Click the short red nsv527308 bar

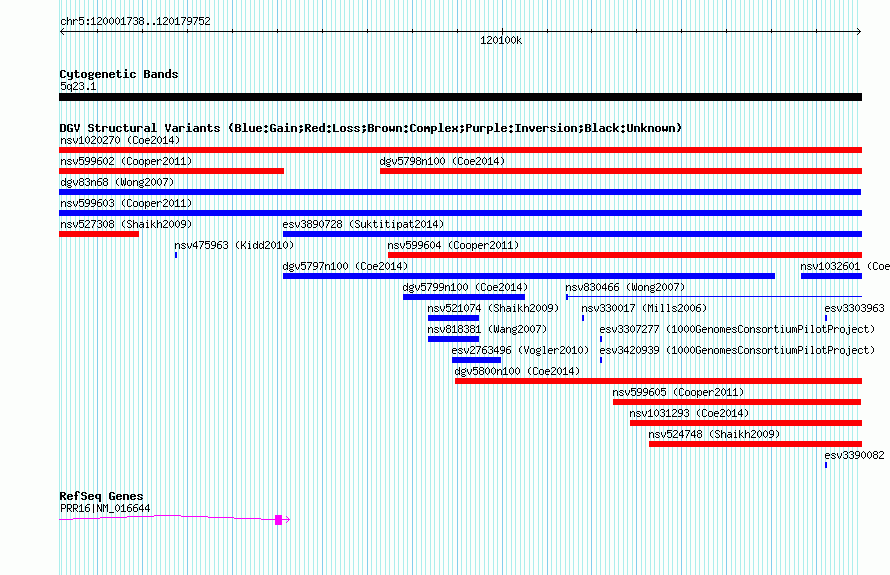point(99,234)
